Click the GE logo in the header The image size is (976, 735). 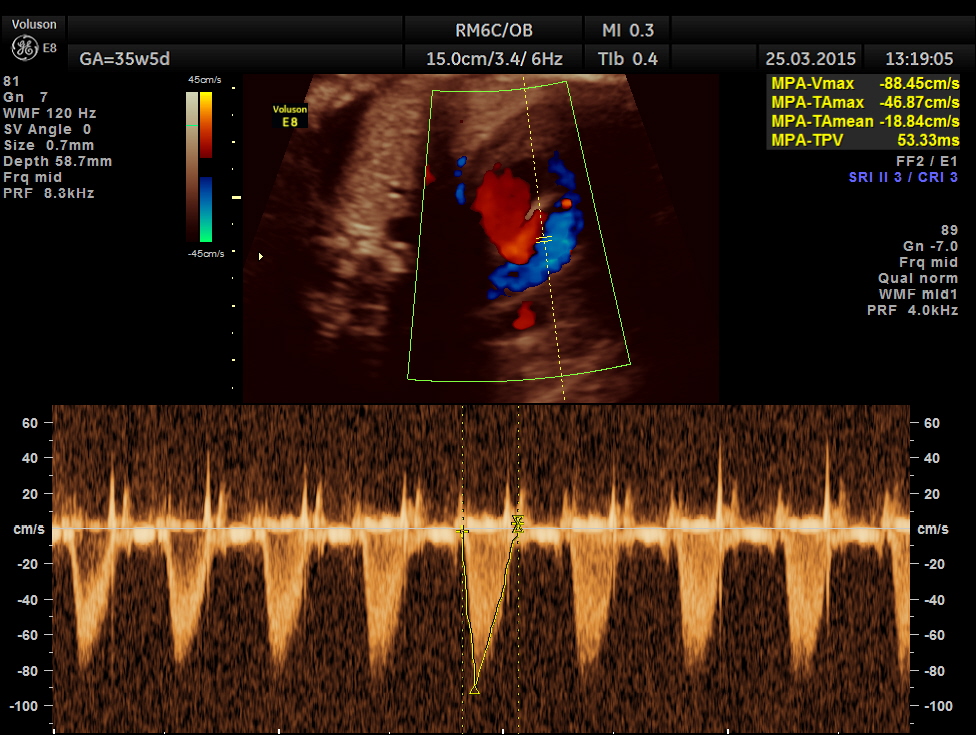pos(24,48)
